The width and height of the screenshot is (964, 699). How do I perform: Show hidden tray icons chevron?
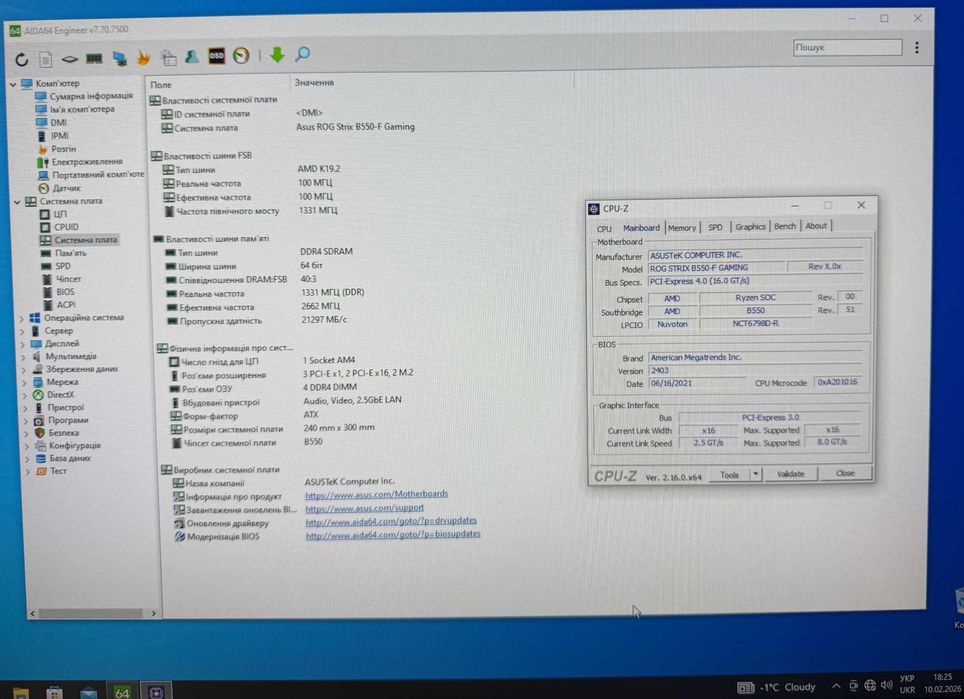coord(836,686)
